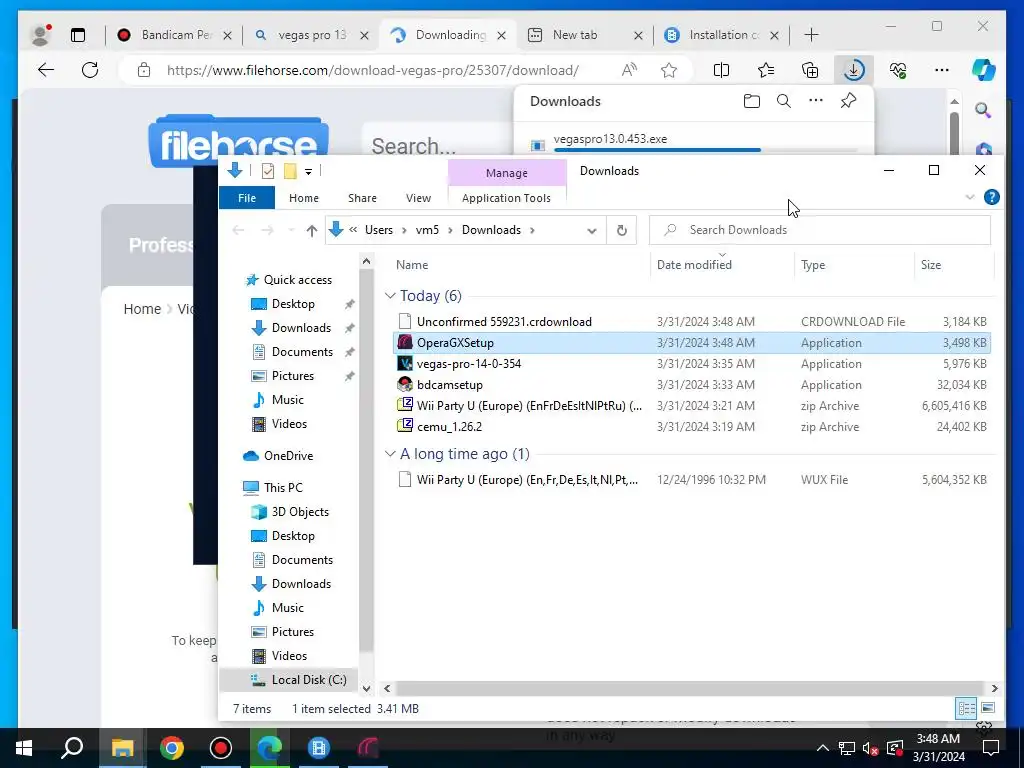This screenshot has width=1024, height=768.
Task: Click New folder icon in Explorer title bar
Action: (290, 171)
